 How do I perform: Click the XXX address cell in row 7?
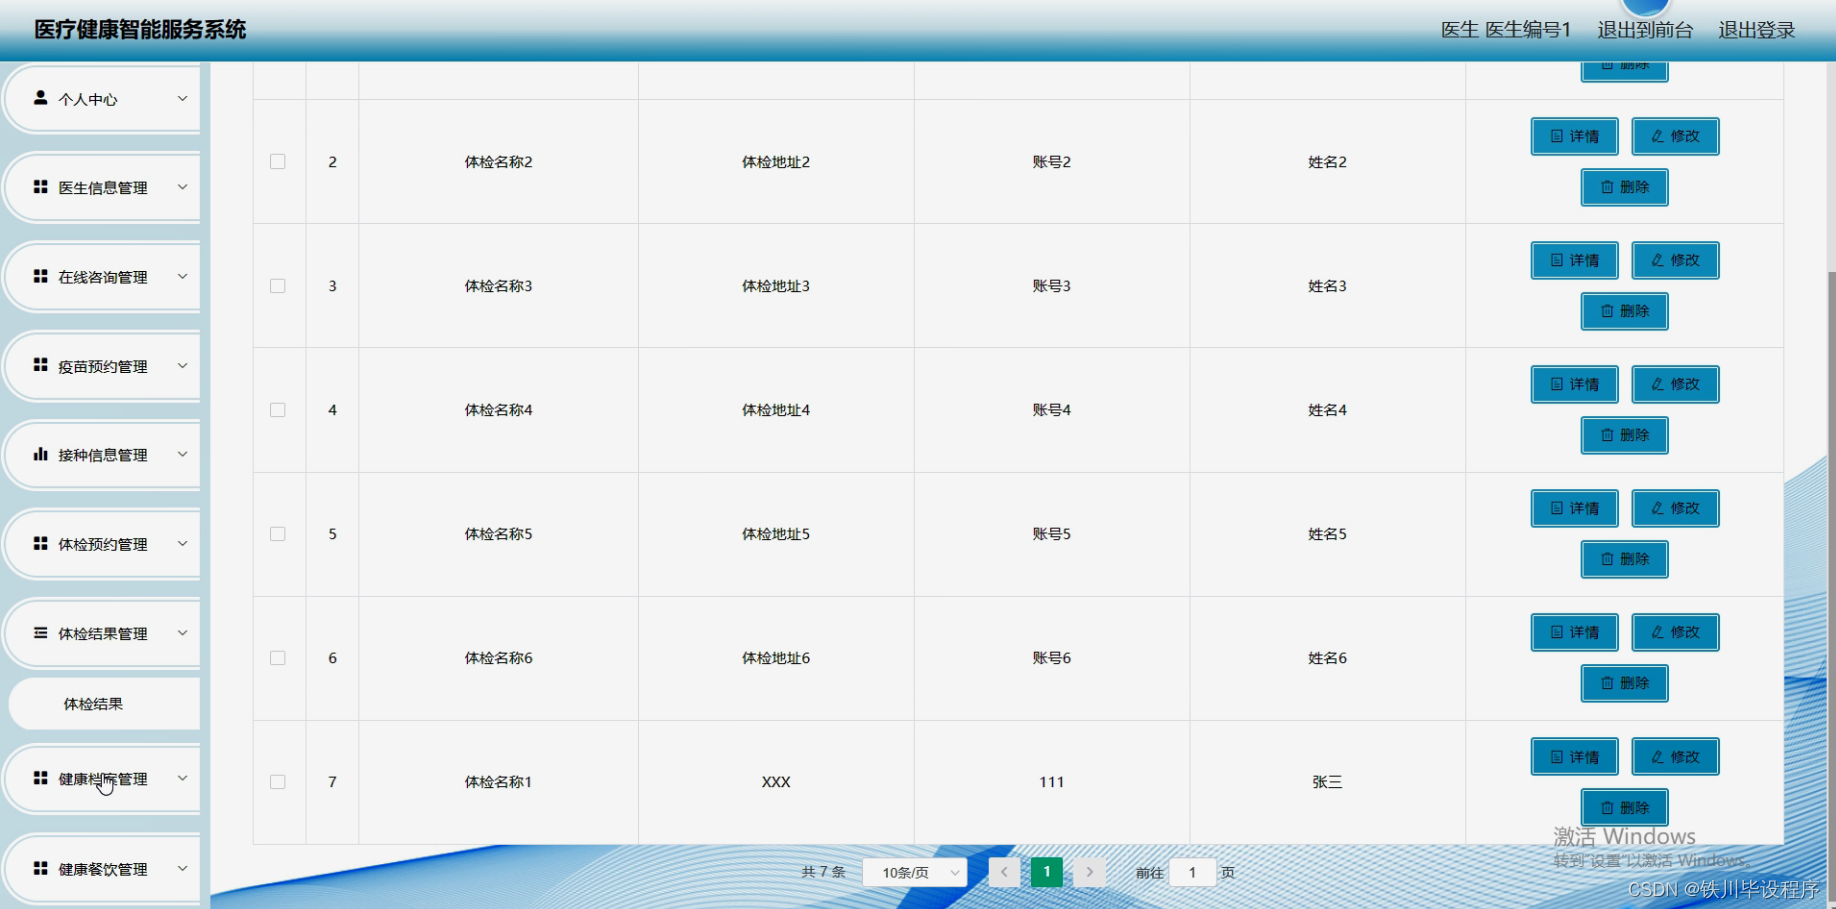tap(776, 782)
